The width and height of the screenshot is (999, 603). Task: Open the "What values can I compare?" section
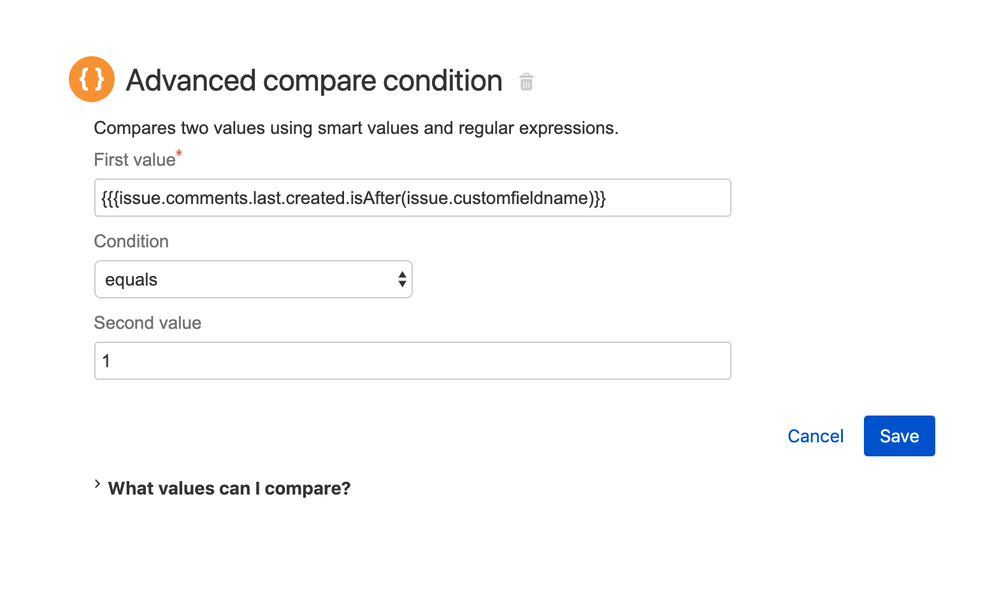pos(229,488)
